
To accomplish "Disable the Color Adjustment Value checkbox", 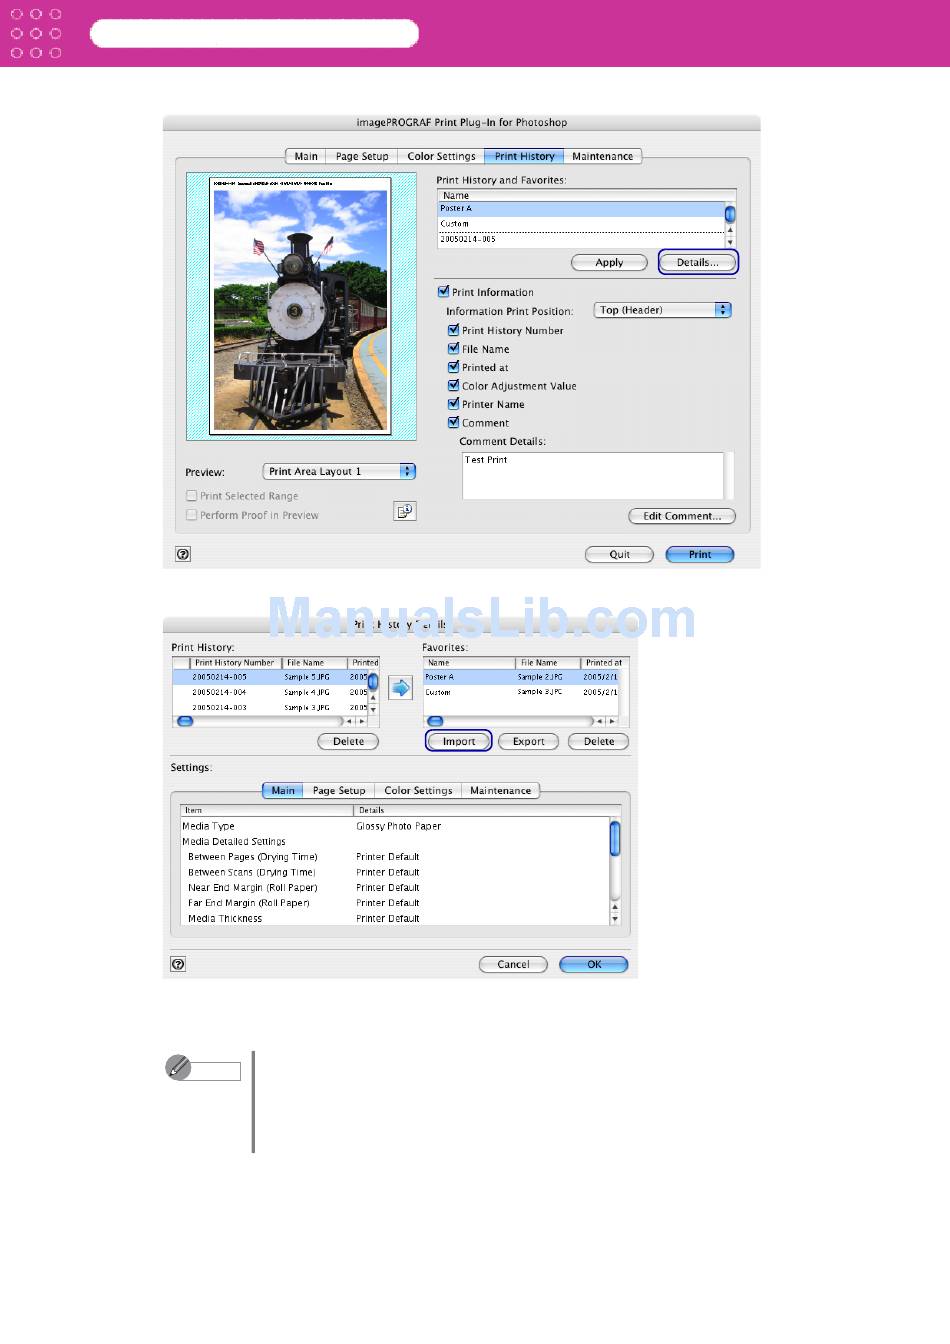I will [453, 386].
